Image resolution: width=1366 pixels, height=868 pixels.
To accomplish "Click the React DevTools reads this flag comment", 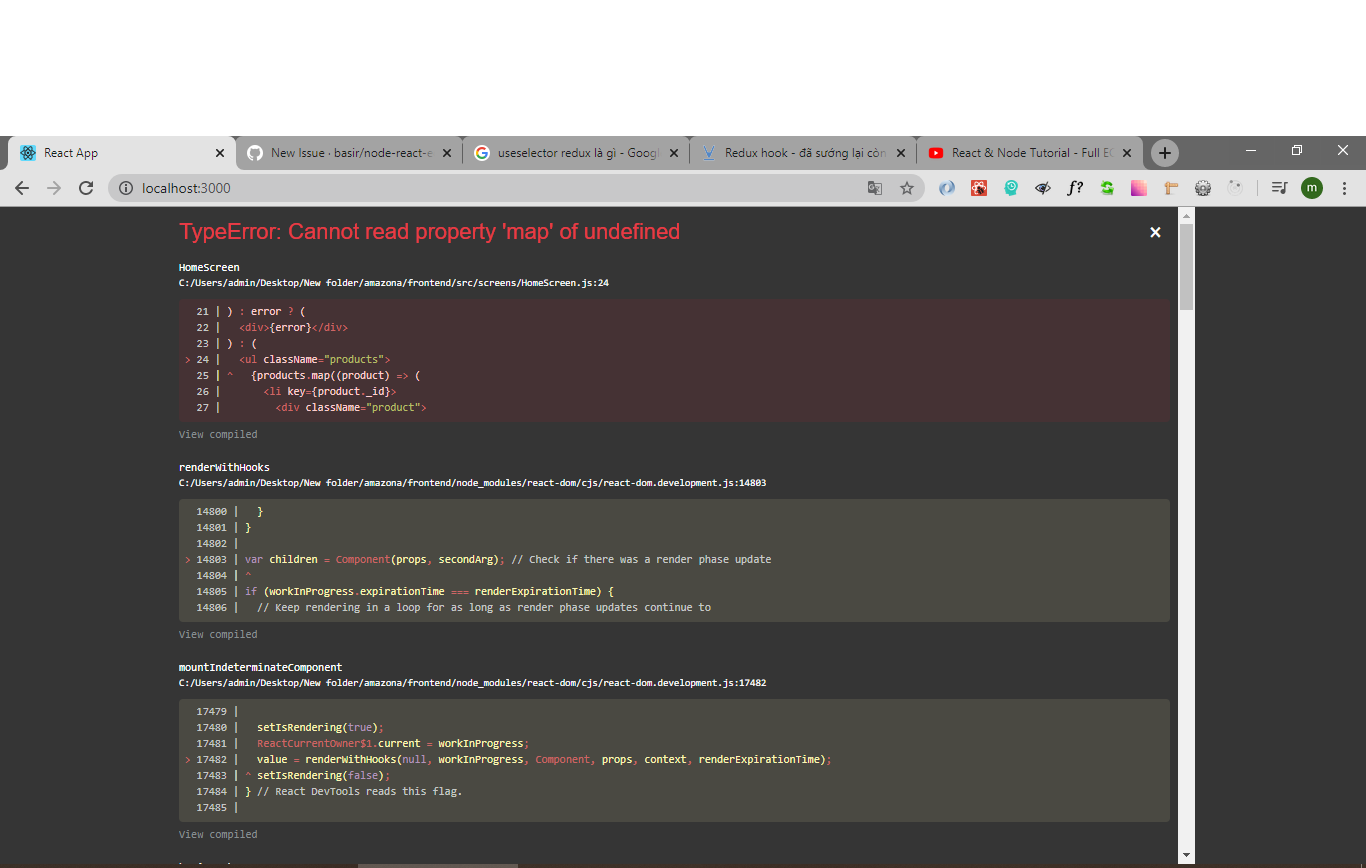I will [360, 792].
